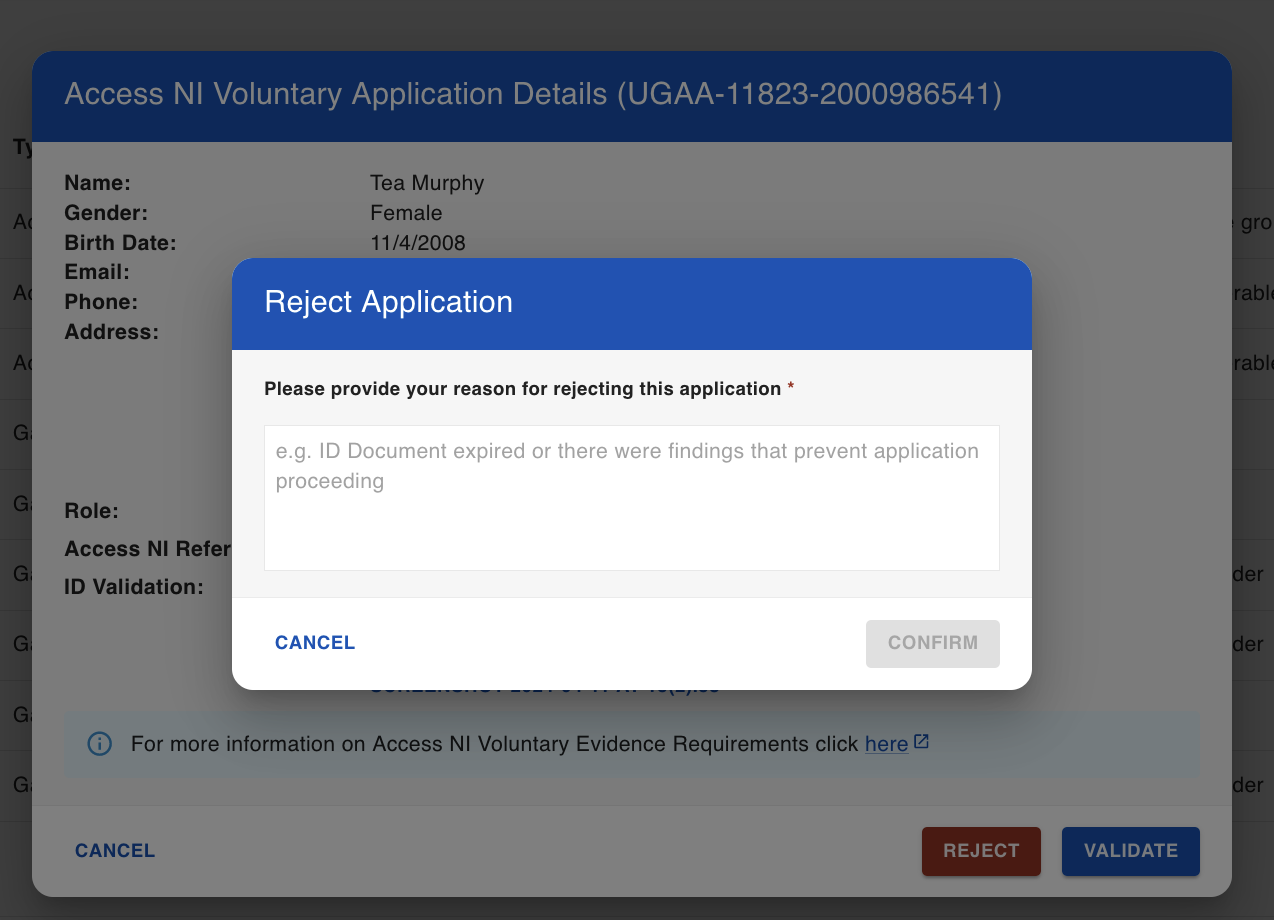
Task: Confirm the application rejection
Action: click(x=933, y=643)
